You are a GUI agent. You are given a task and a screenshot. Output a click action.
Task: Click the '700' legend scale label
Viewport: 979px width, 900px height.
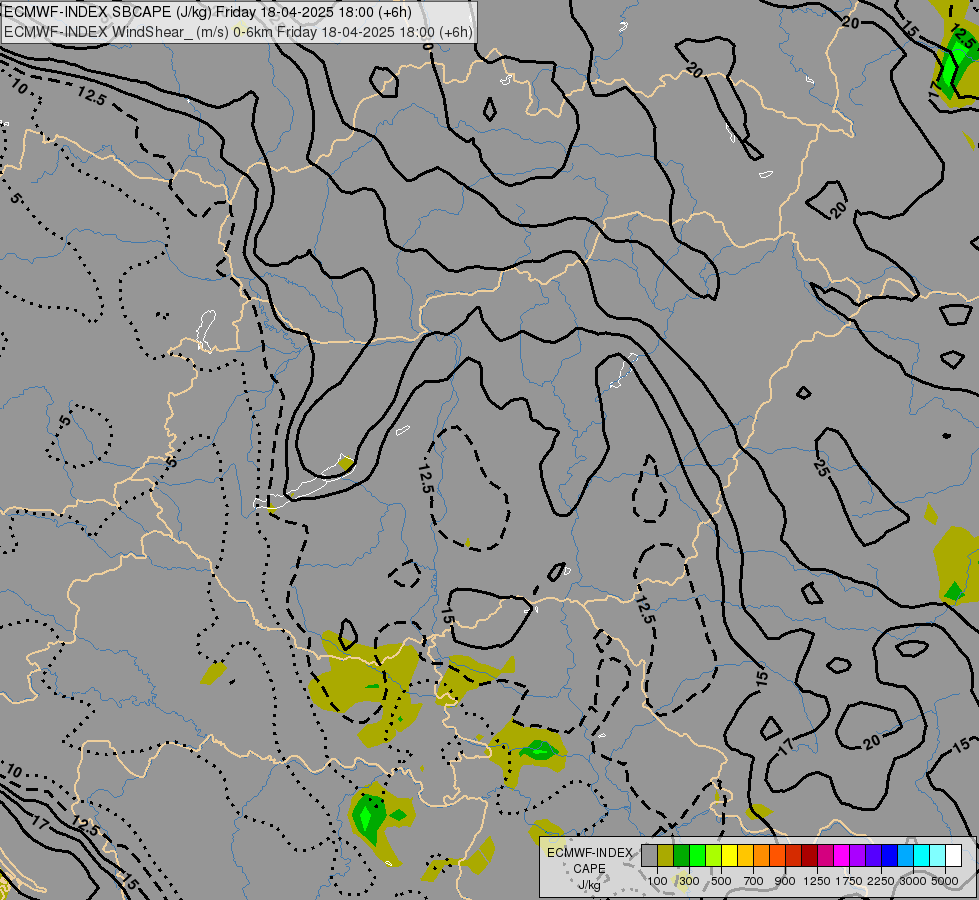[754, 881]
